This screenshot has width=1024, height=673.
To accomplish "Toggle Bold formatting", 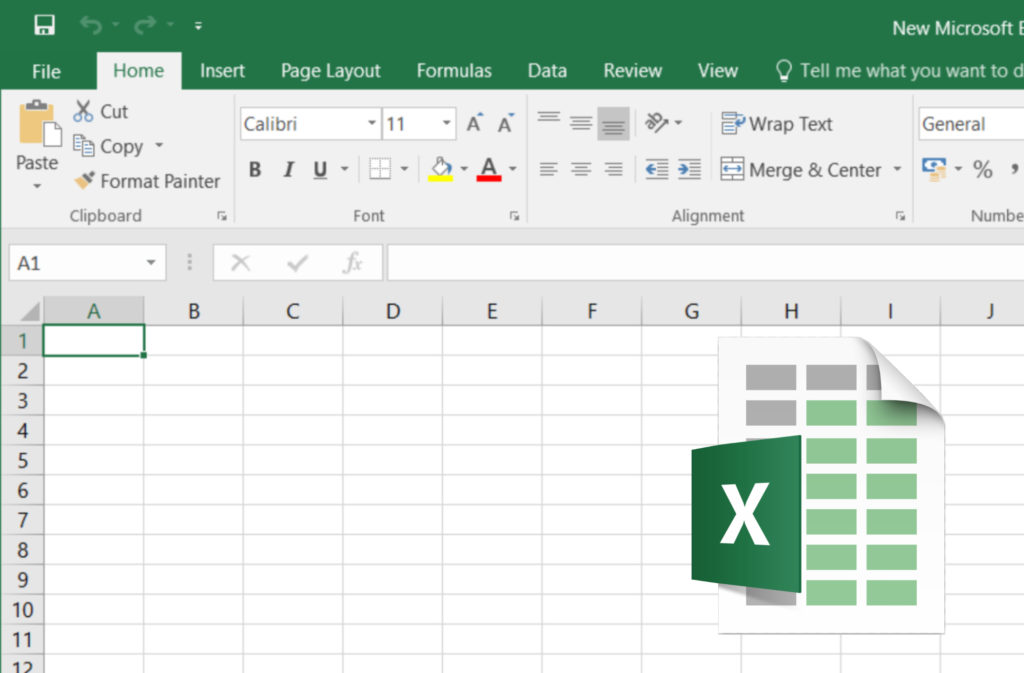I will pyautogui.click(x=255, y=170).
